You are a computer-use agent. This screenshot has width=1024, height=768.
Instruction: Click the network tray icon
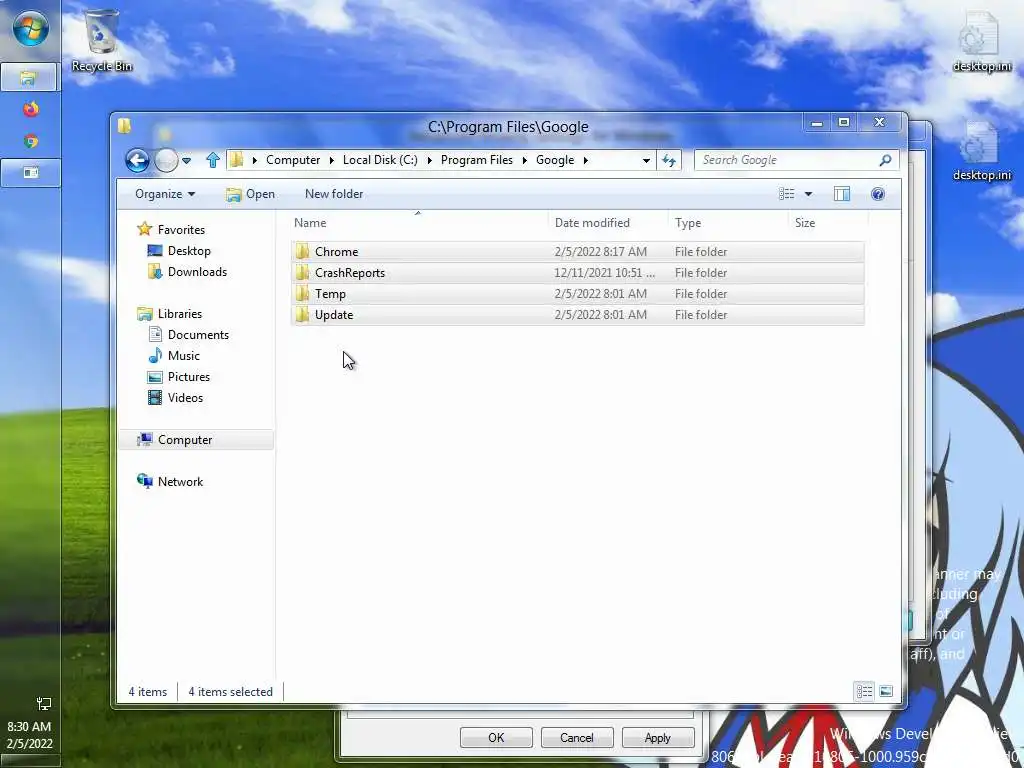44,703
